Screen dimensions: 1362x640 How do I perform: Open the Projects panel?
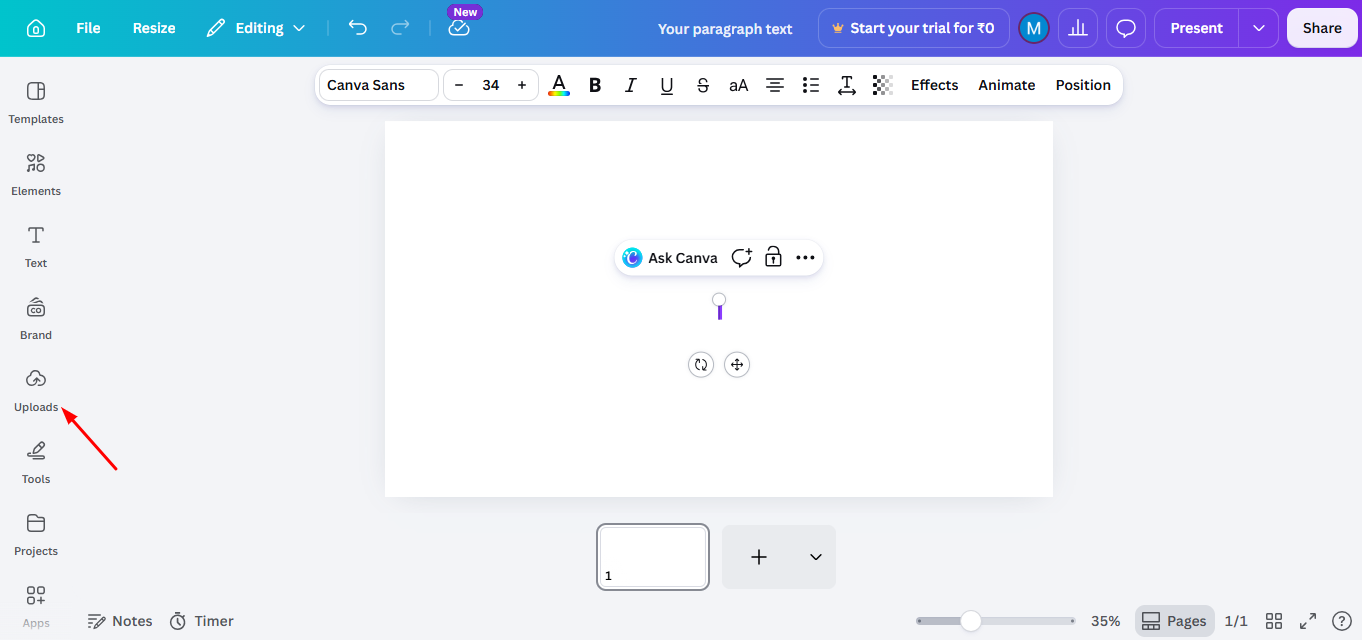(x=36, y=535)
